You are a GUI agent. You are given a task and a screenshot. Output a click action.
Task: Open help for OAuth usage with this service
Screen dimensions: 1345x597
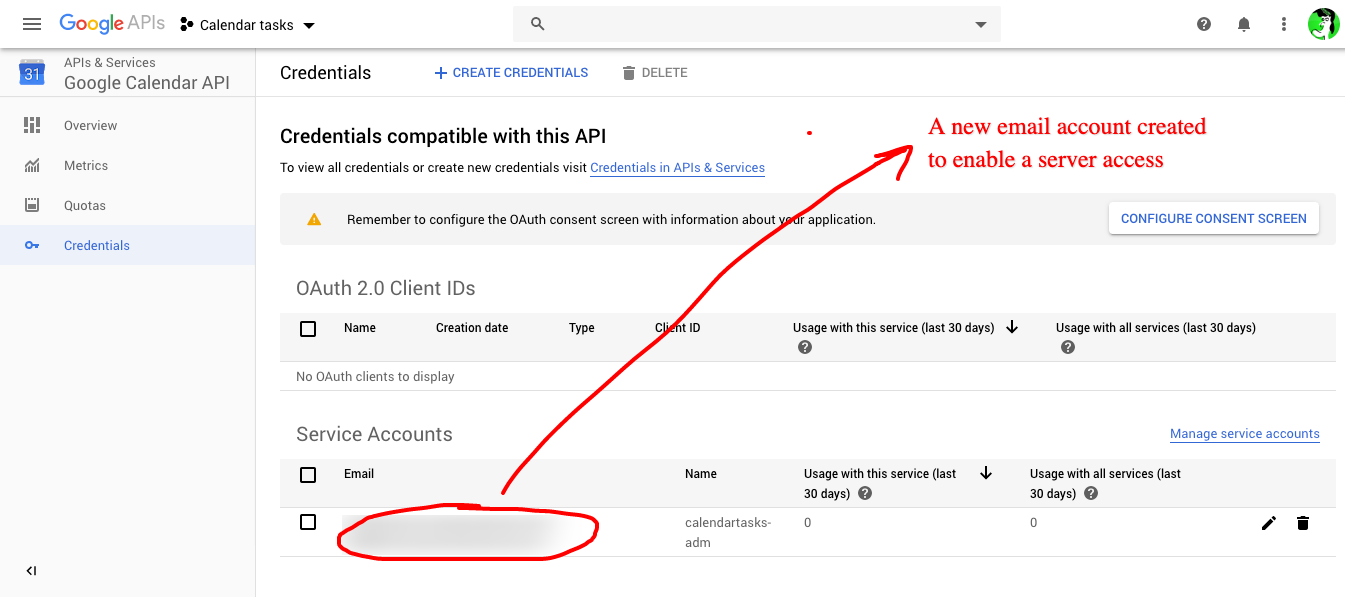click(805, 347)
